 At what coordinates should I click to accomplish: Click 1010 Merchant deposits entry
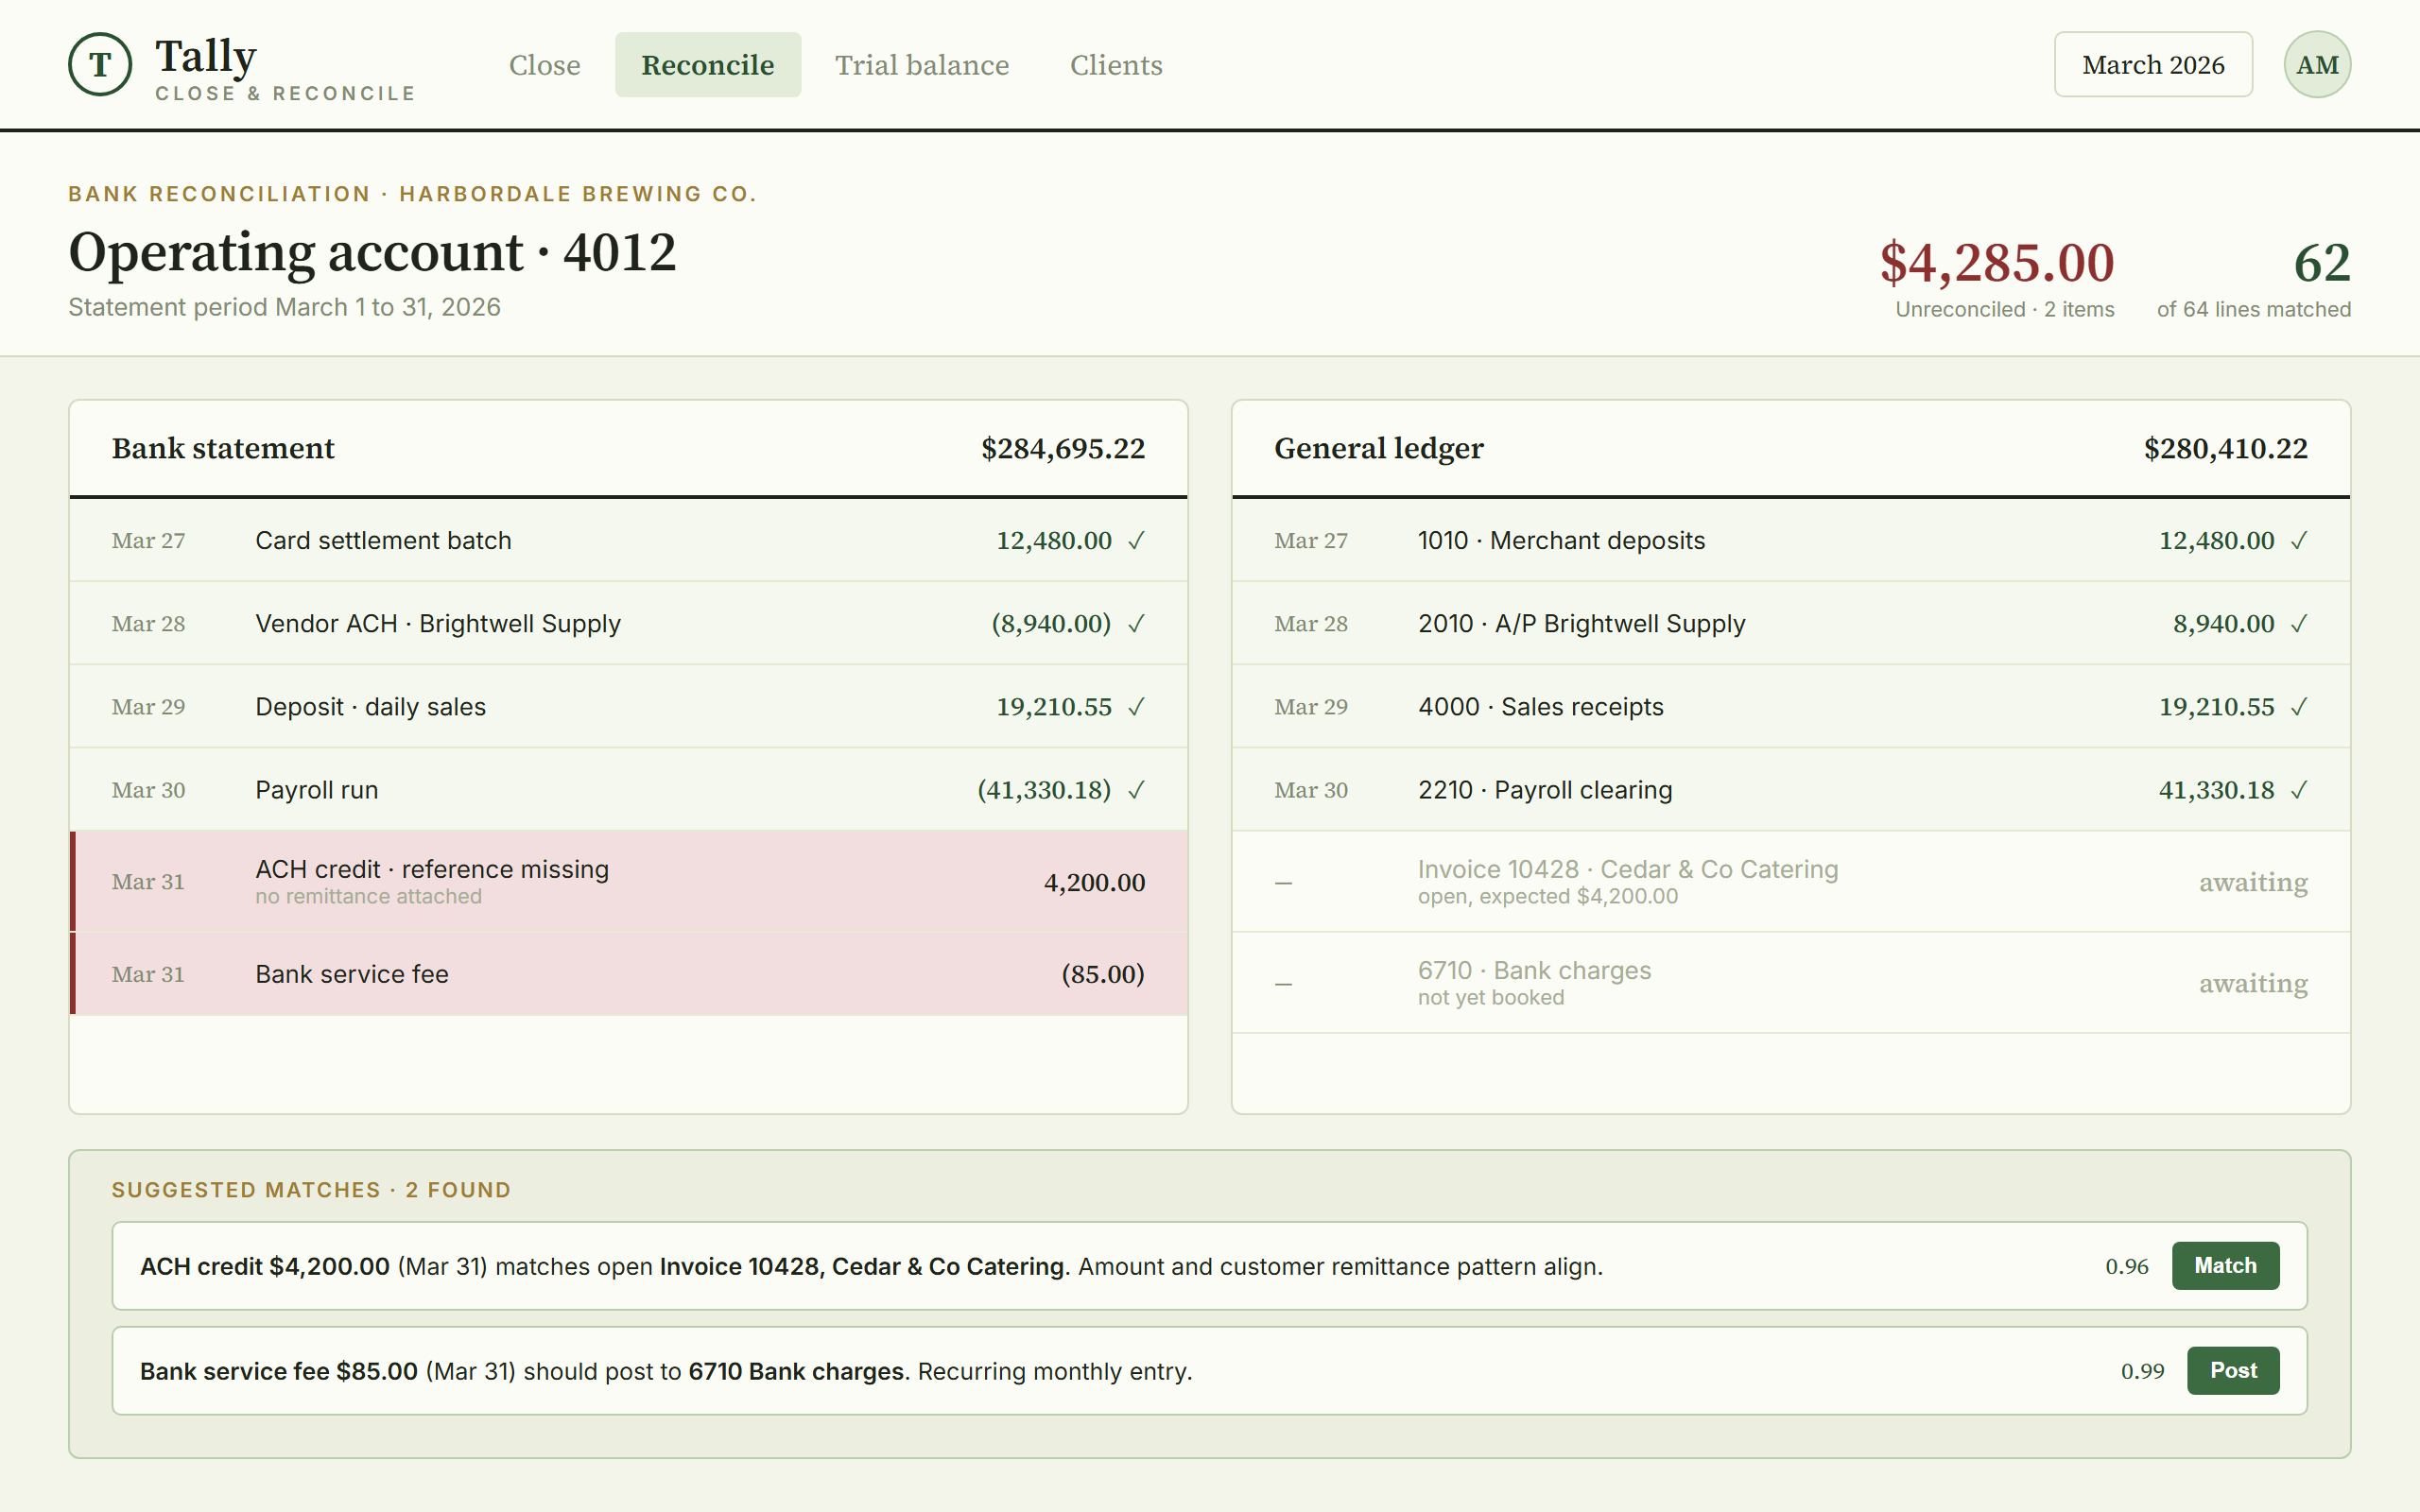1561,541
